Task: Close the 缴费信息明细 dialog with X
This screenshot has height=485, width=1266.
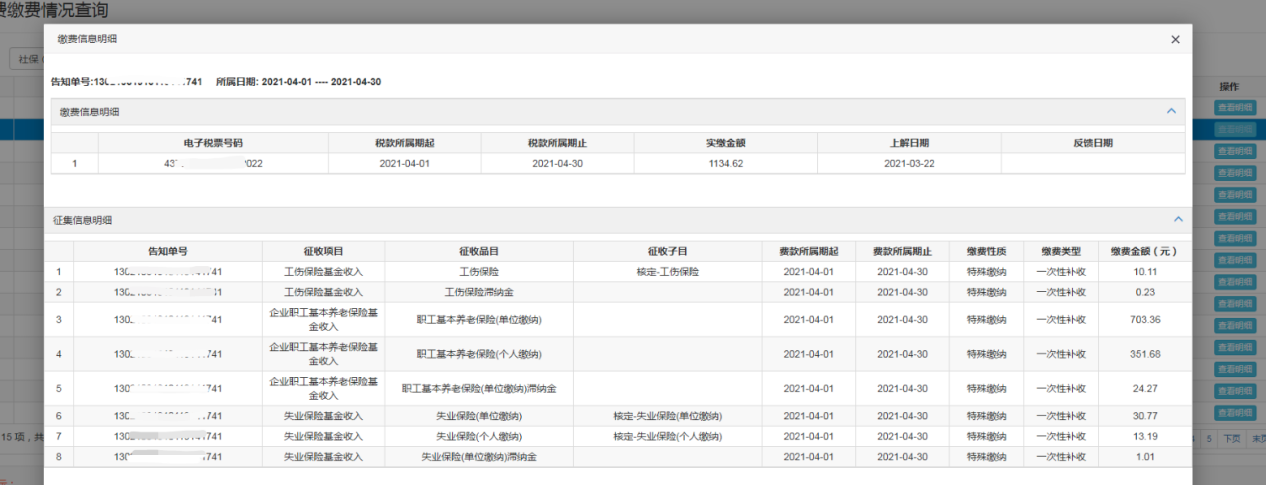Action: click(1175, 39)
